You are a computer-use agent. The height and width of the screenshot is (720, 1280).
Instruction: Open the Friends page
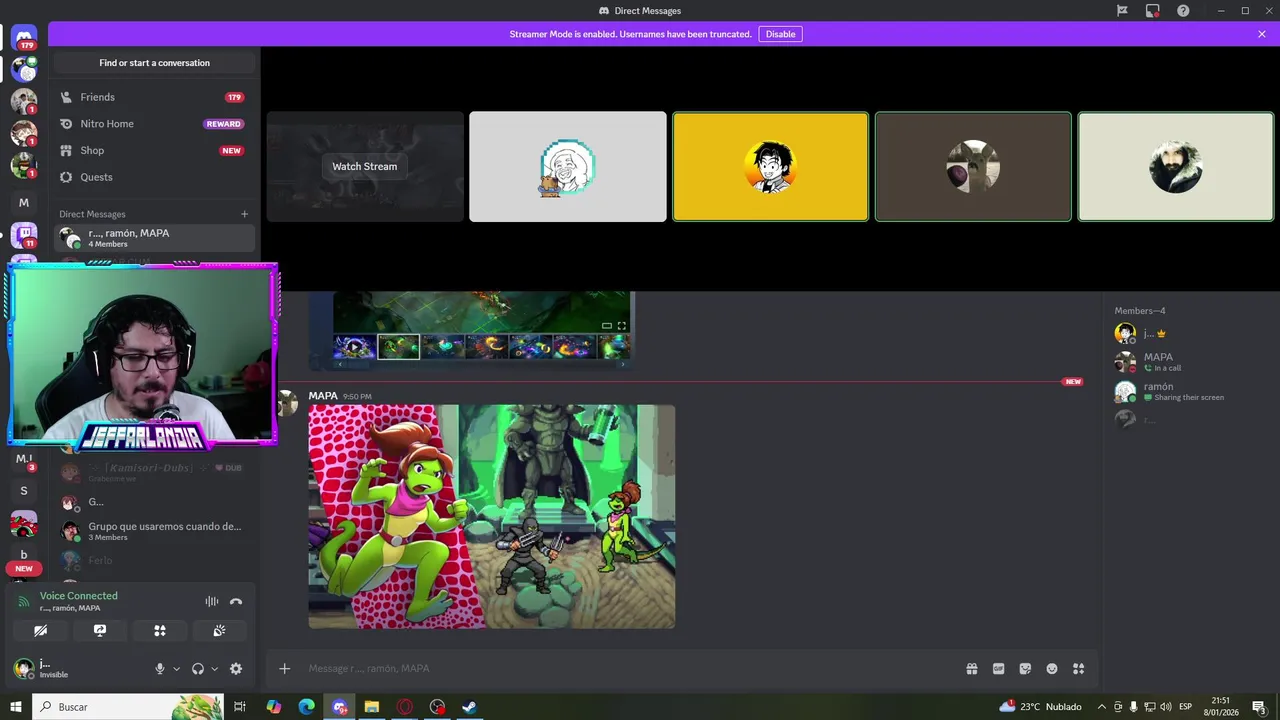pos(154,97)
